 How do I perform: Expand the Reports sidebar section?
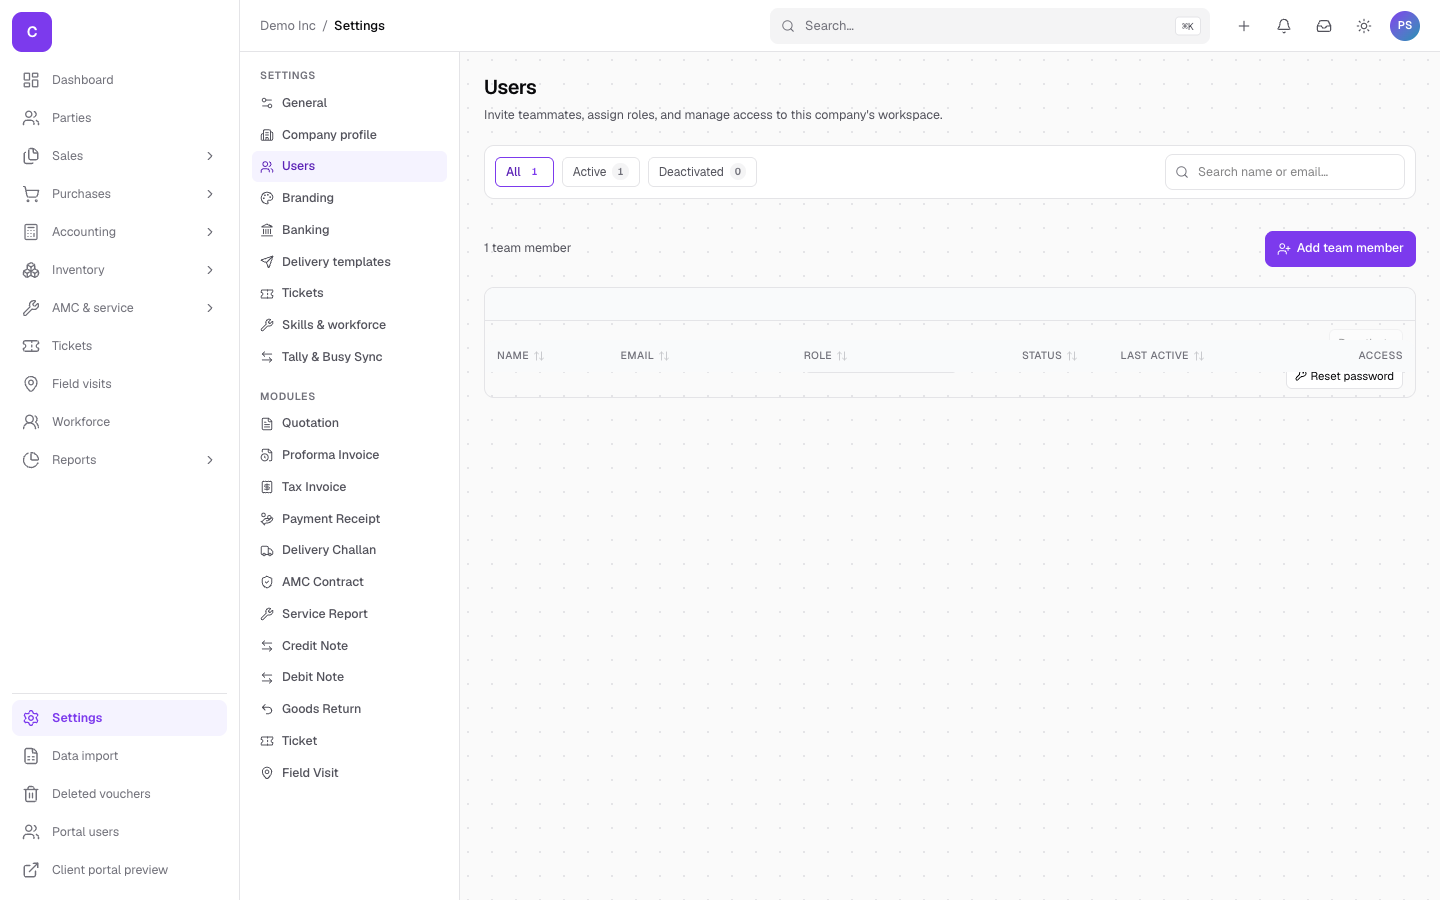pyautogui.click(x=119, y=460)
